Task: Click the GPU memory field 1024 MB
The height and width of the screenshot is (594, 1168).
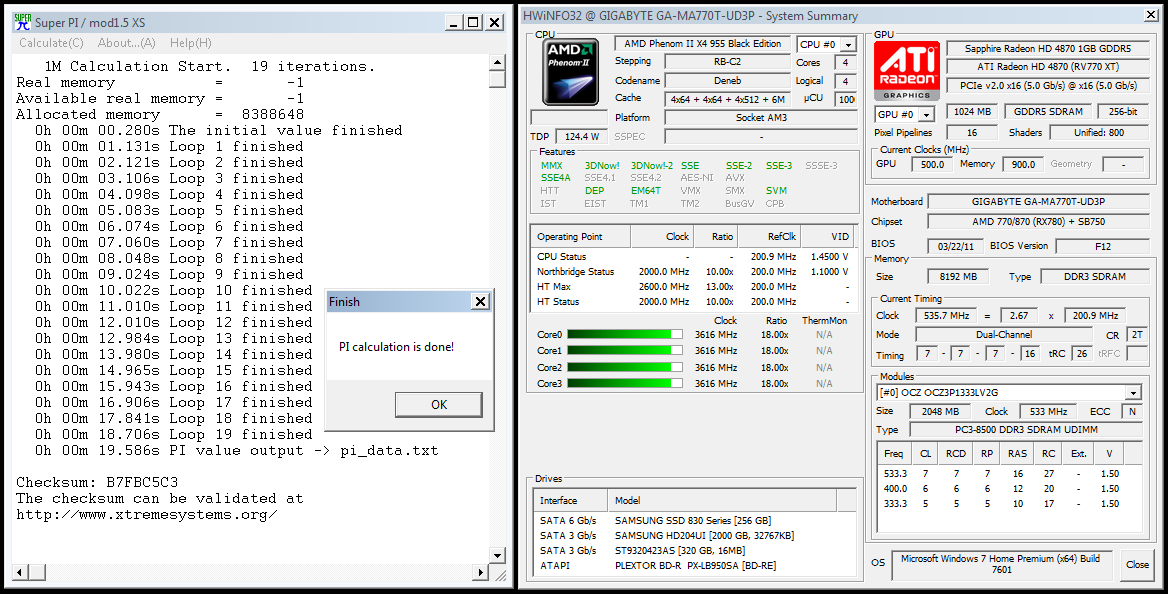Action: click(x=973, y=112)
